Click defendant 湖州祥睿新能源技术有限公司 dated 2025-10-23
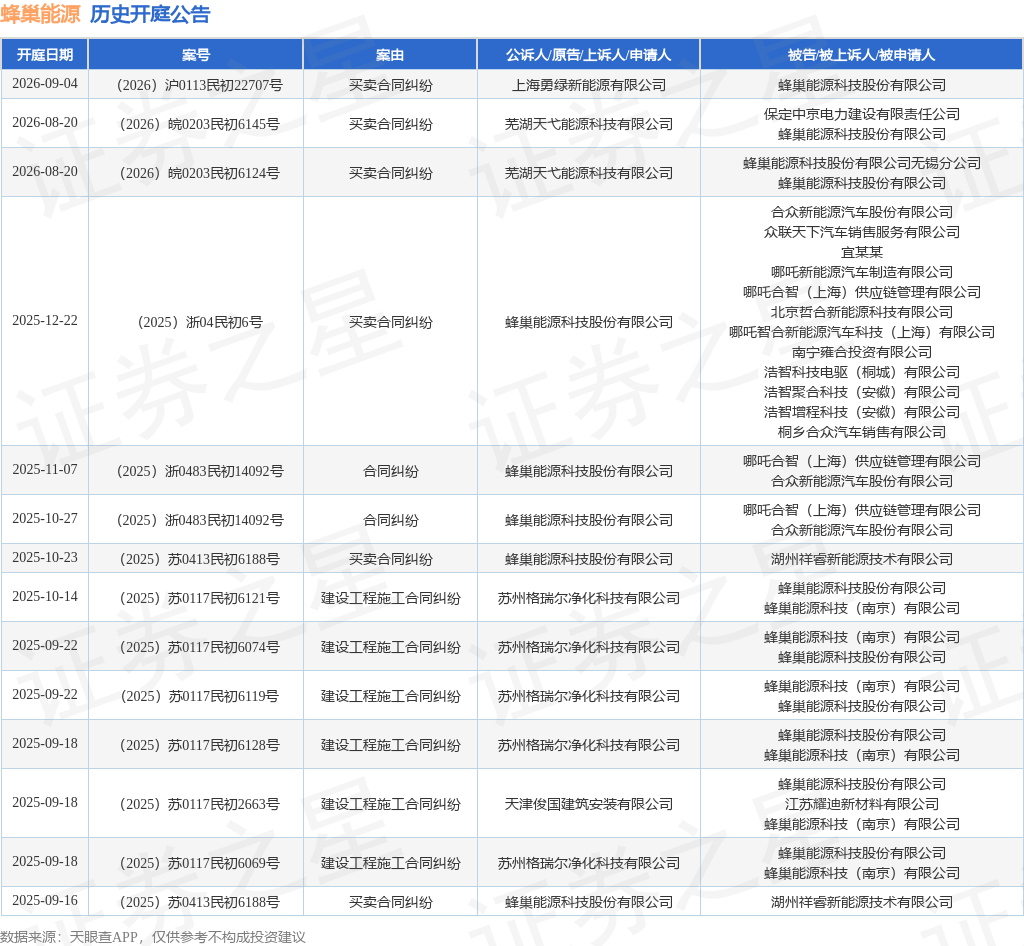Screen dimensions: 1024x946 [861, 560]
